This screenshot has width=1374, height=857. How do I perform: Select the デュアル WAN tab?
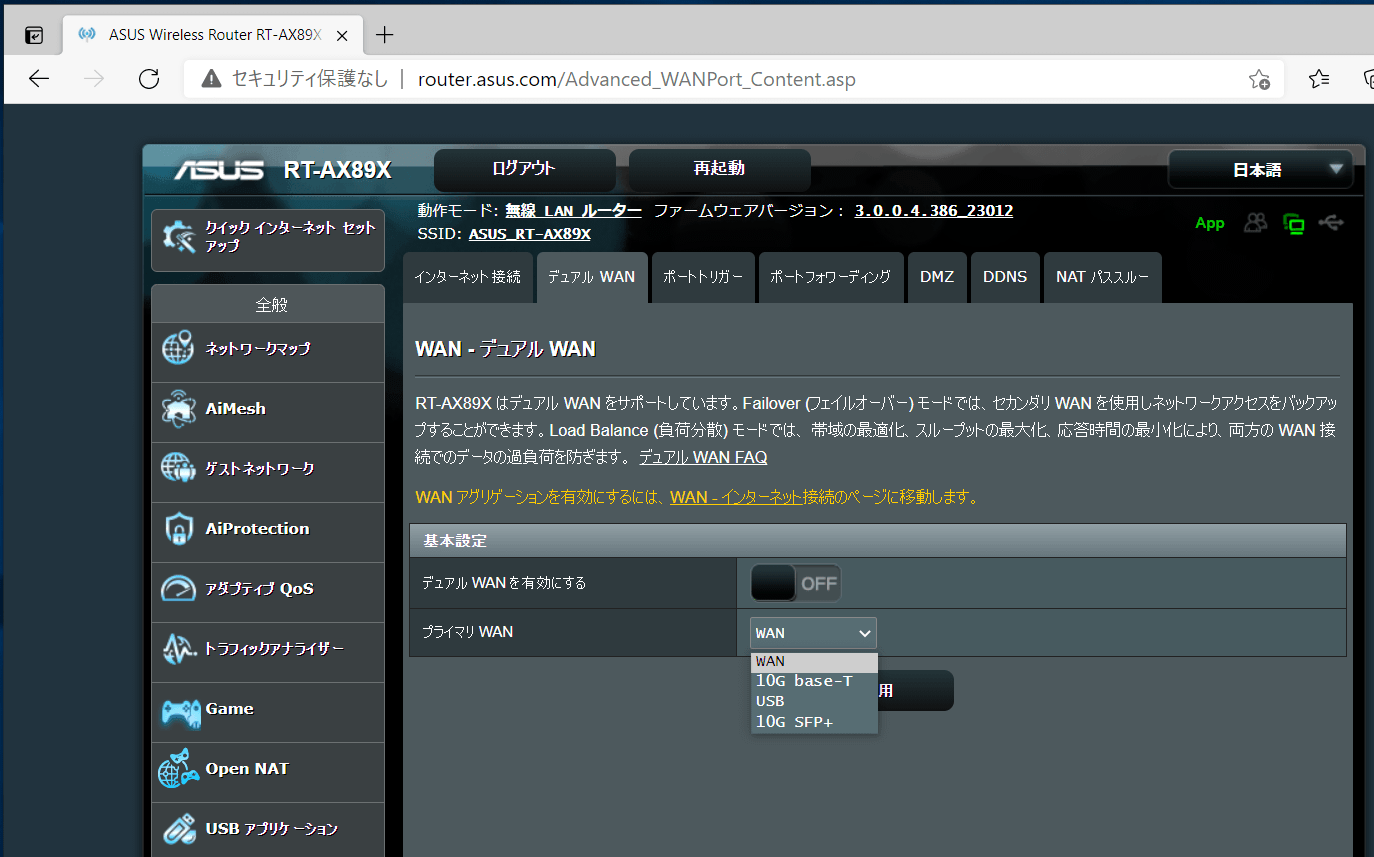592,277
